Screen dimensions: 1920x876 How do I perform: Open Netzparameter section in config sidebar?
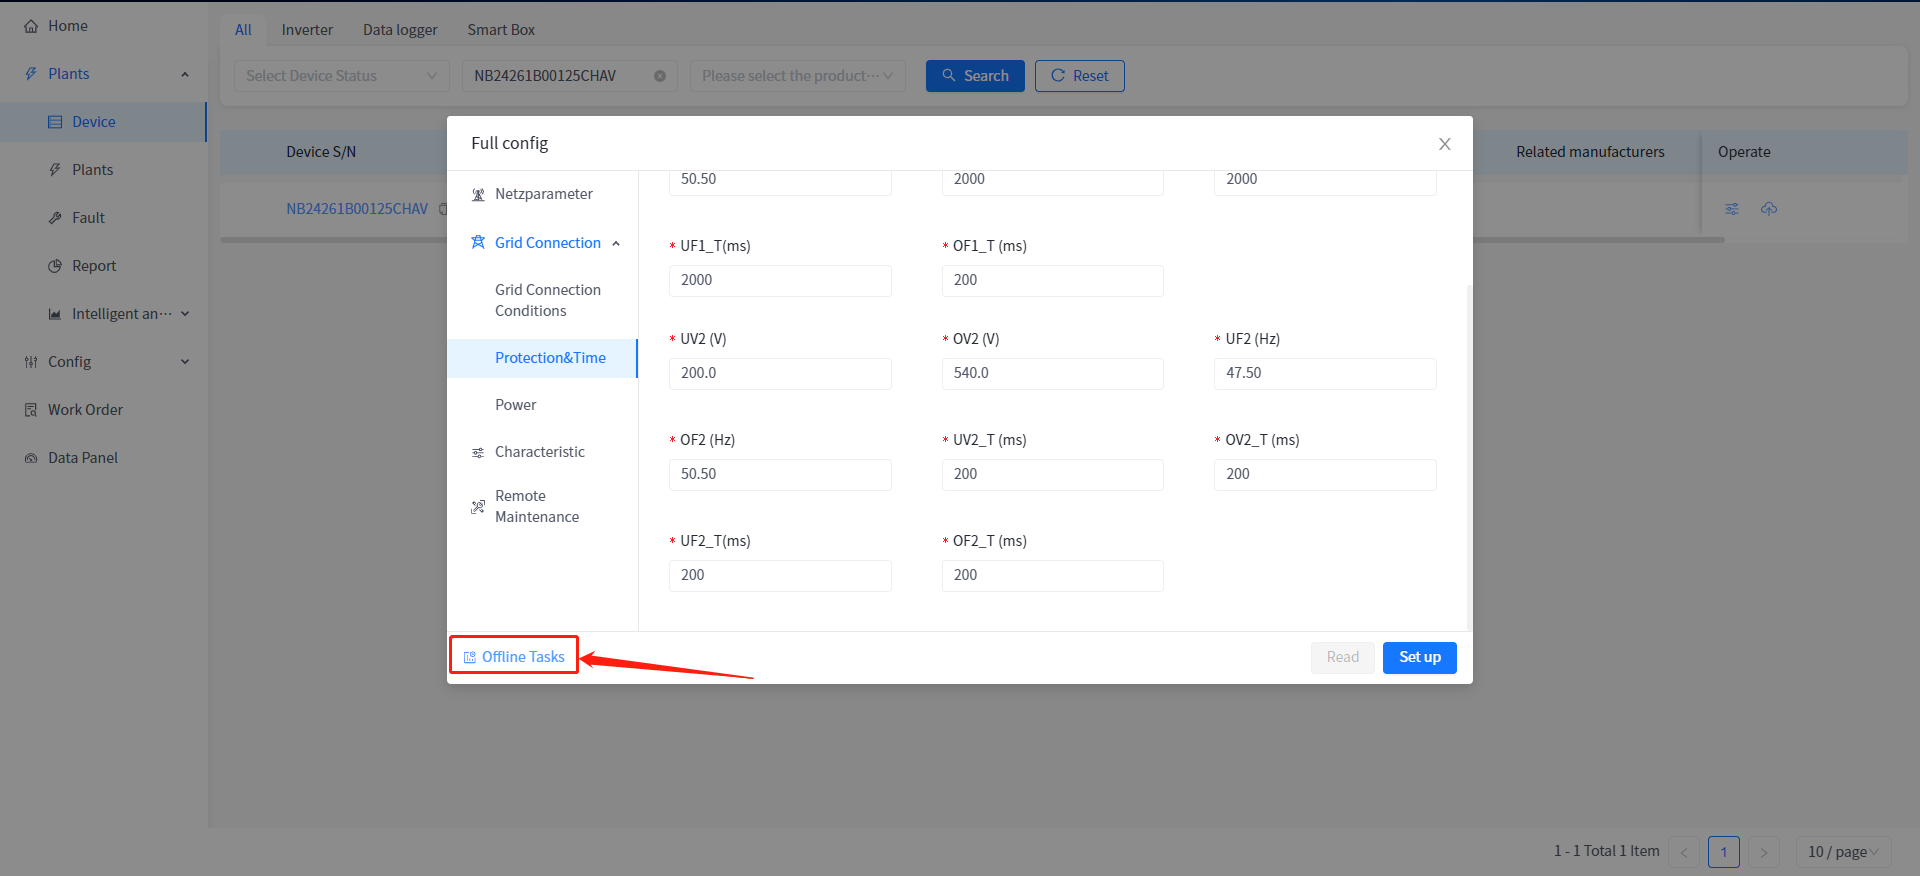(543, 194)
